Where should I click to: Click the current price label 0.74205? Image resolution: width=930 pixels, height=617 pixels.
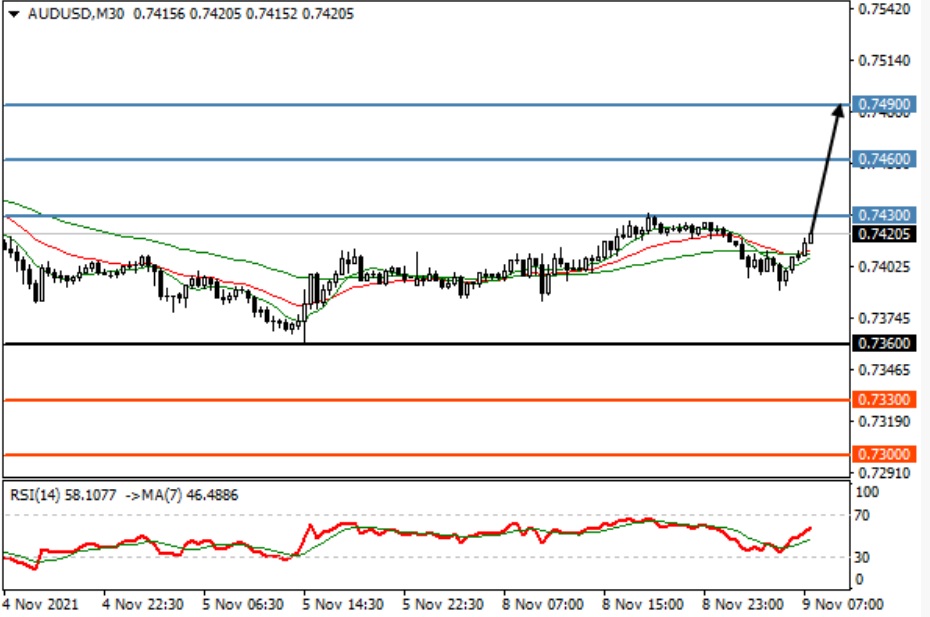pos(884,234)
